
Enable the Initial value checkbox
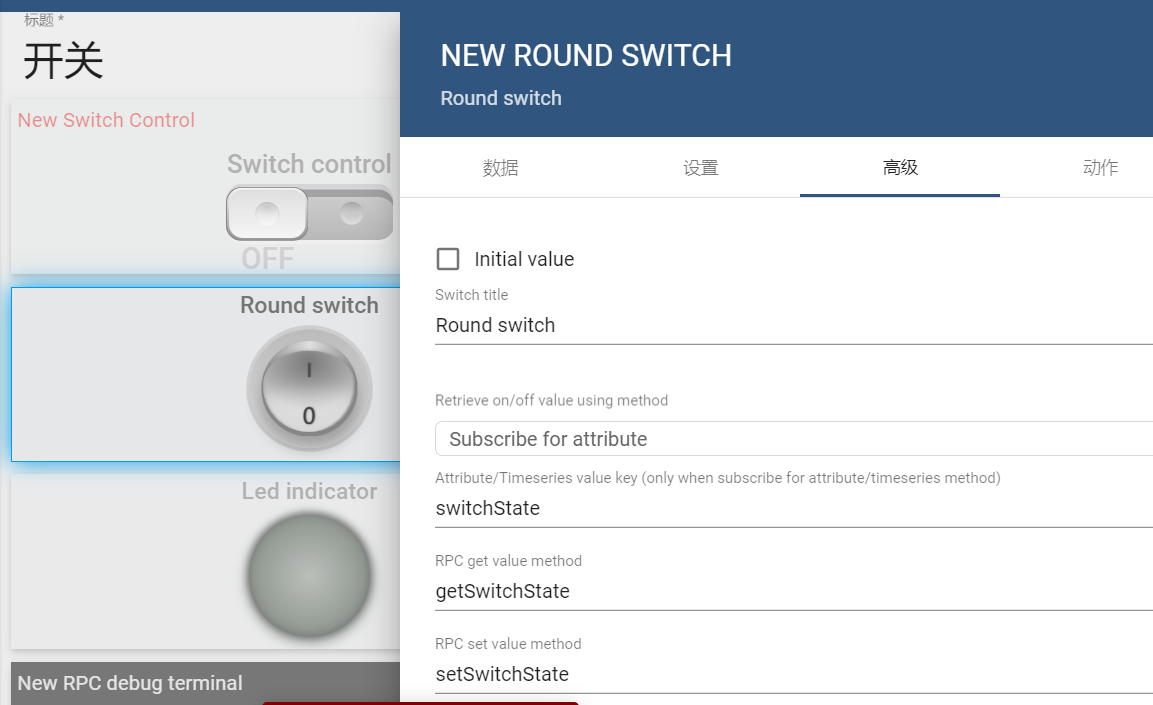point(448,258)
